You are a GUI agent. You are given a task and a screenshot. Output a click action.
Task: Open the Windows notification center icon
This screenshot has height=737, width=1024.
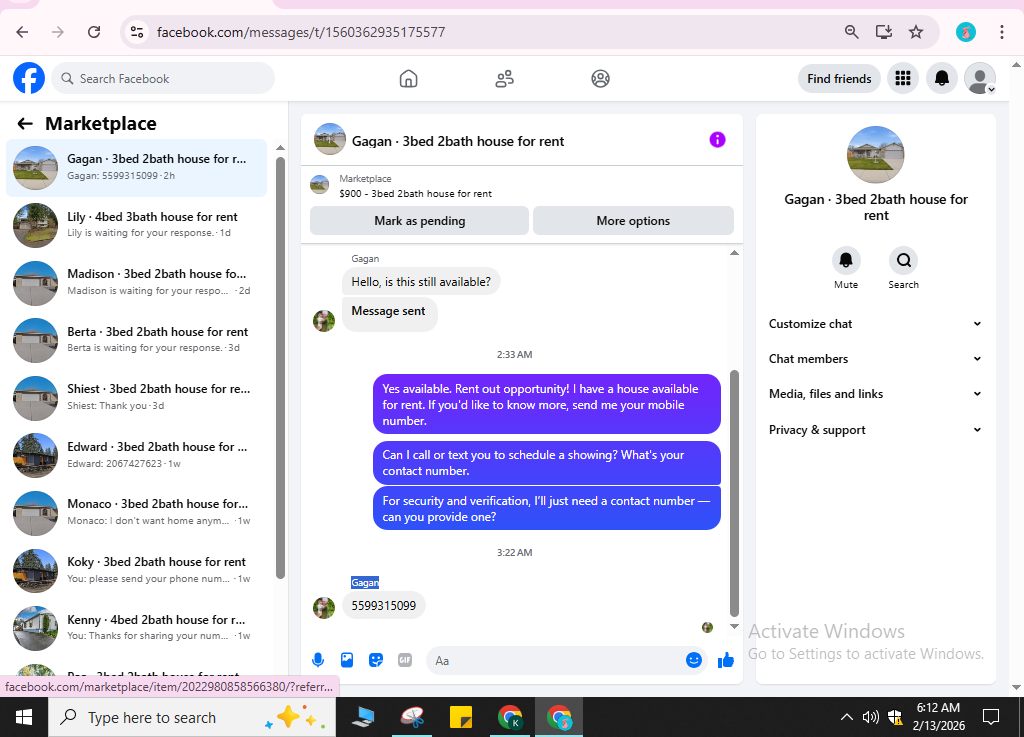tap(991, 717)
